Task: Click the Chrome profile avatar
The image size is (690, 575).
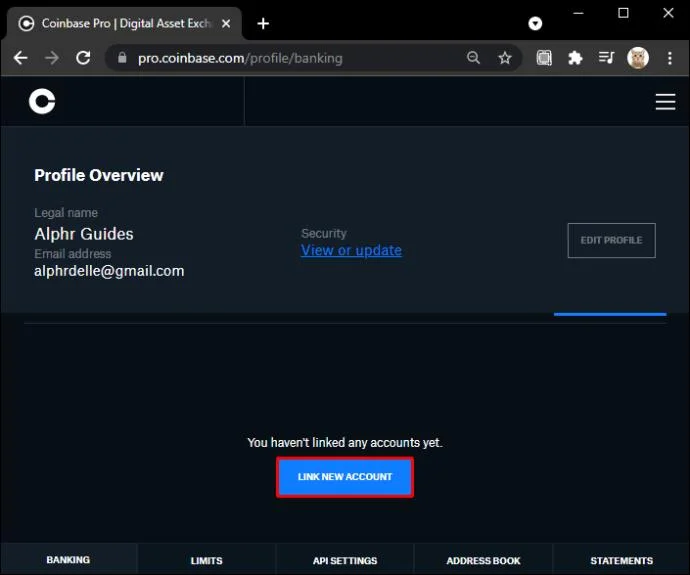Action: pyautogui.click(x=638, y=58)
